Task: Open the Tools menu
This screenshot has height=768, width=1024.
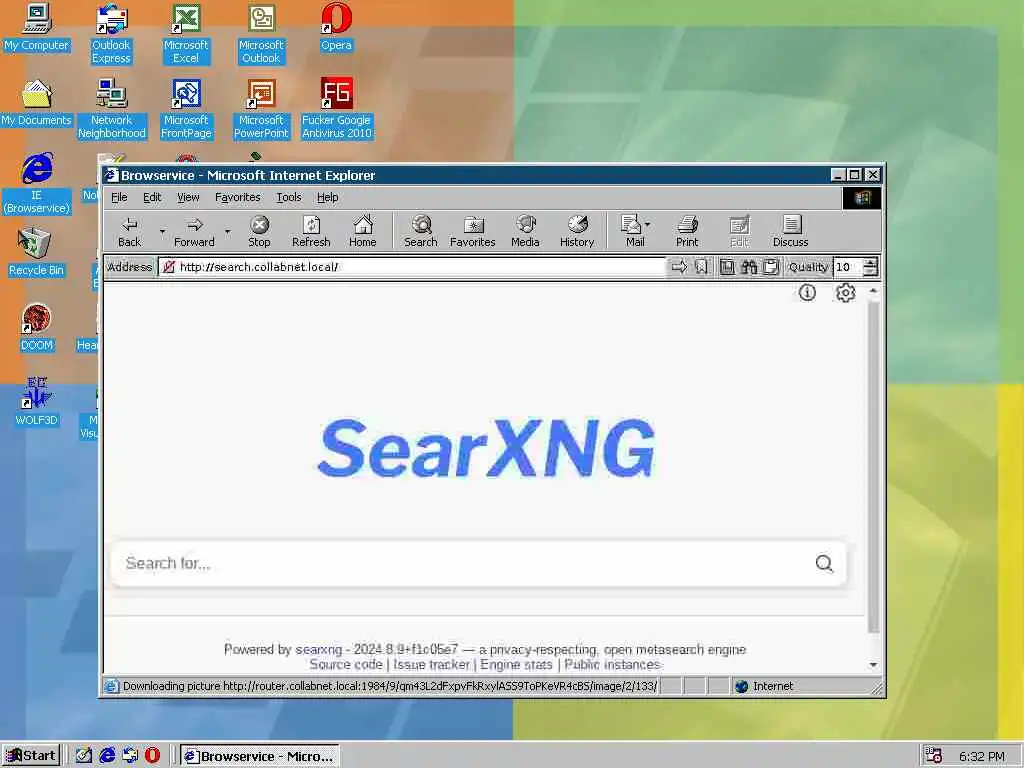Action: (x=289, y=197)
